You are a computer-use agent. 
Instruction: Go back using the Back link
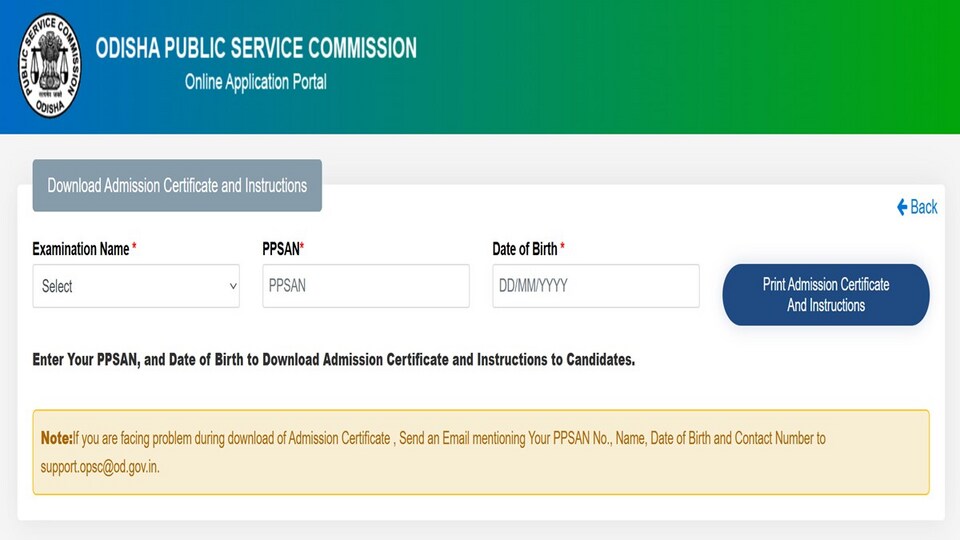[x=917, y=207]
